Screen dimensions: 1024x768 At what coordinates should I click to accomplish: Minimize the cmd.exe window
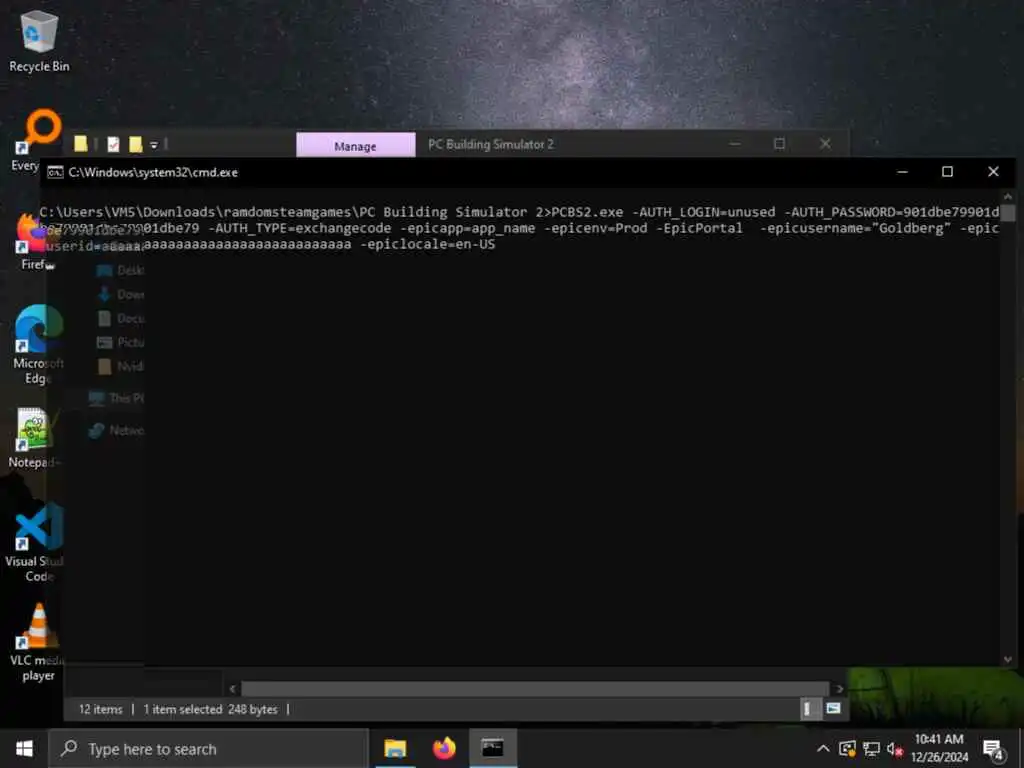[903, 172]
